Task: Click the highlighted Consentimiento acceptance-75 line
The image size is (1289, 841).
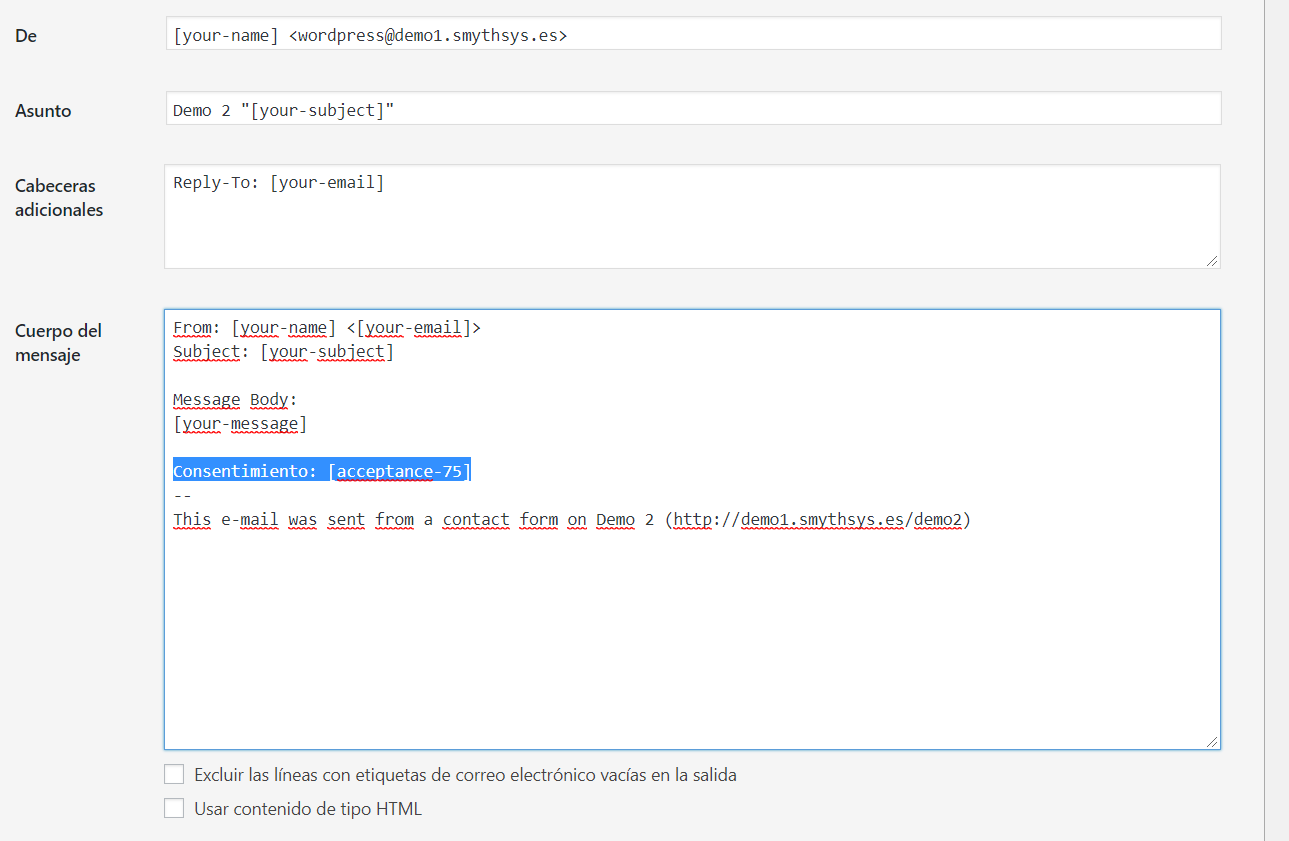Action: coord(321,471)
